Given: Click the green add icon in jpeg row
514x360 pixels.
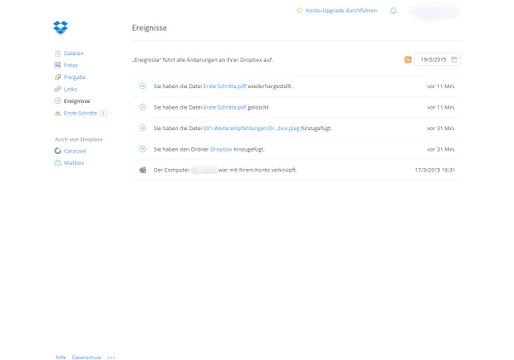Looking at the screenshot, I should (142, 128).
